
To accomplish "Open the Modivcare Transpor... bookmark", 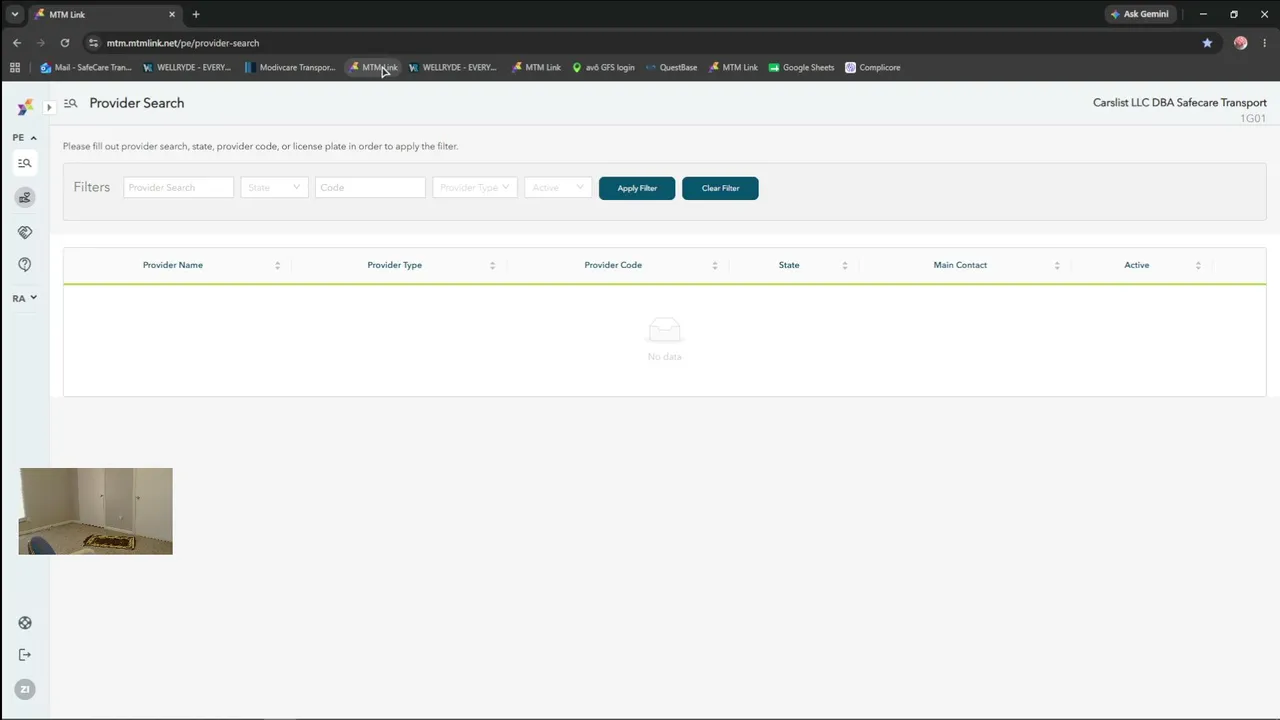I will 290,67.
